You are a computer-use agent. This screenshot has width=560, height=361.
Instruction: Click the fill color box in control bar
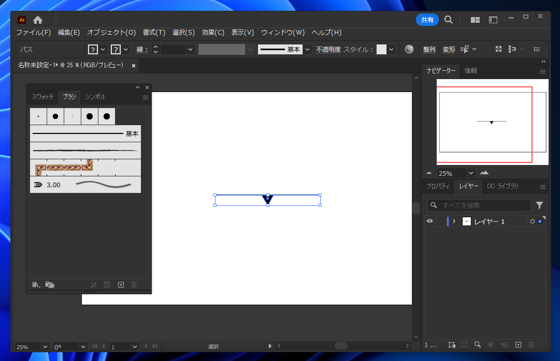point(93,49)
